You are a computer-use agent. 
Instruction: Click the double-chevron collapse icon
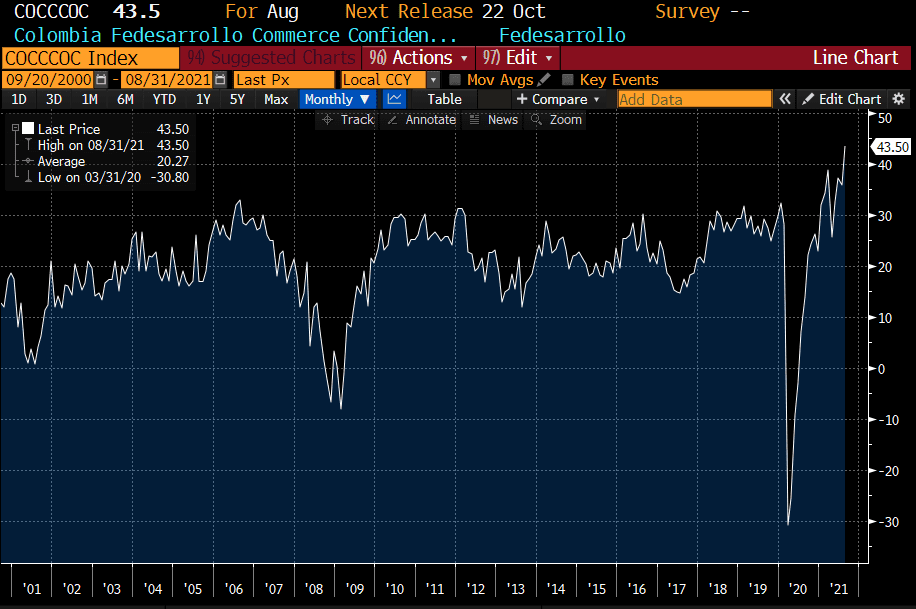pyautogui.click(x=786, y=99)
